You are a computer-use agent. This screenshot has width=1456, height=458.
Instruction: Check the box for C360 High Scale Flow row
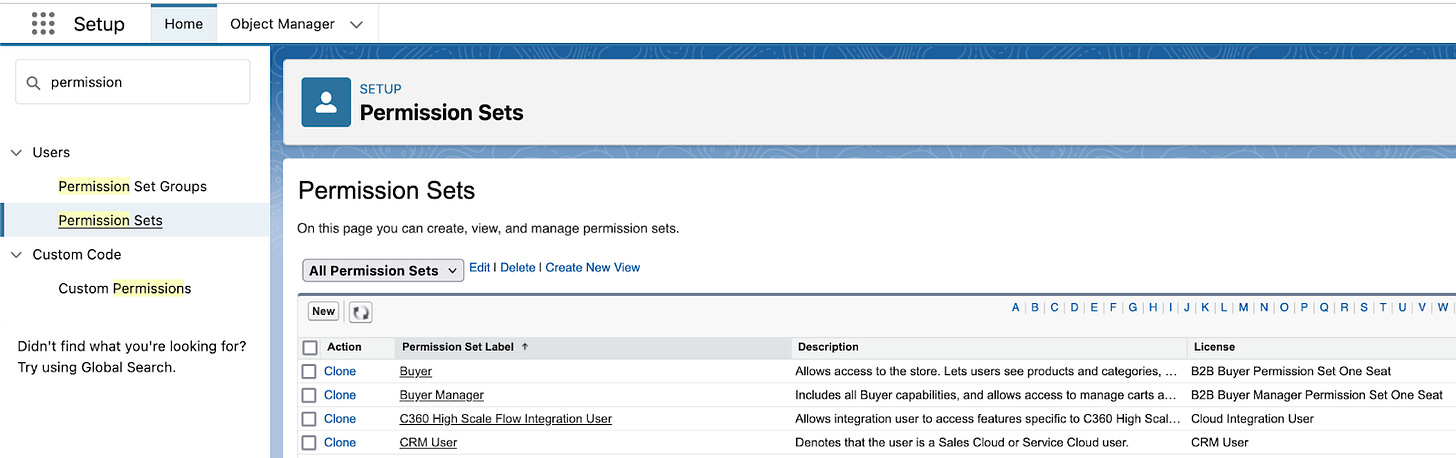tap(310, 419)
